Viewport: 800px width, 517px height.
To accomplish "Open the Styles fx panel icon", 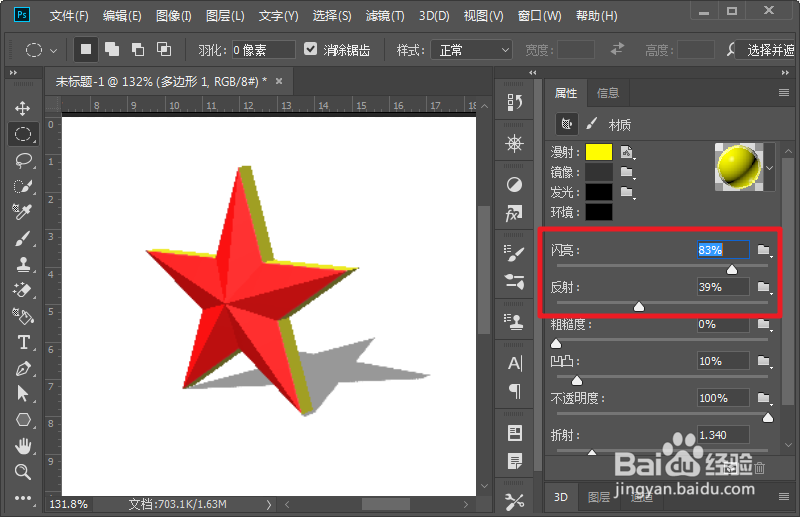I will point(514,213).
